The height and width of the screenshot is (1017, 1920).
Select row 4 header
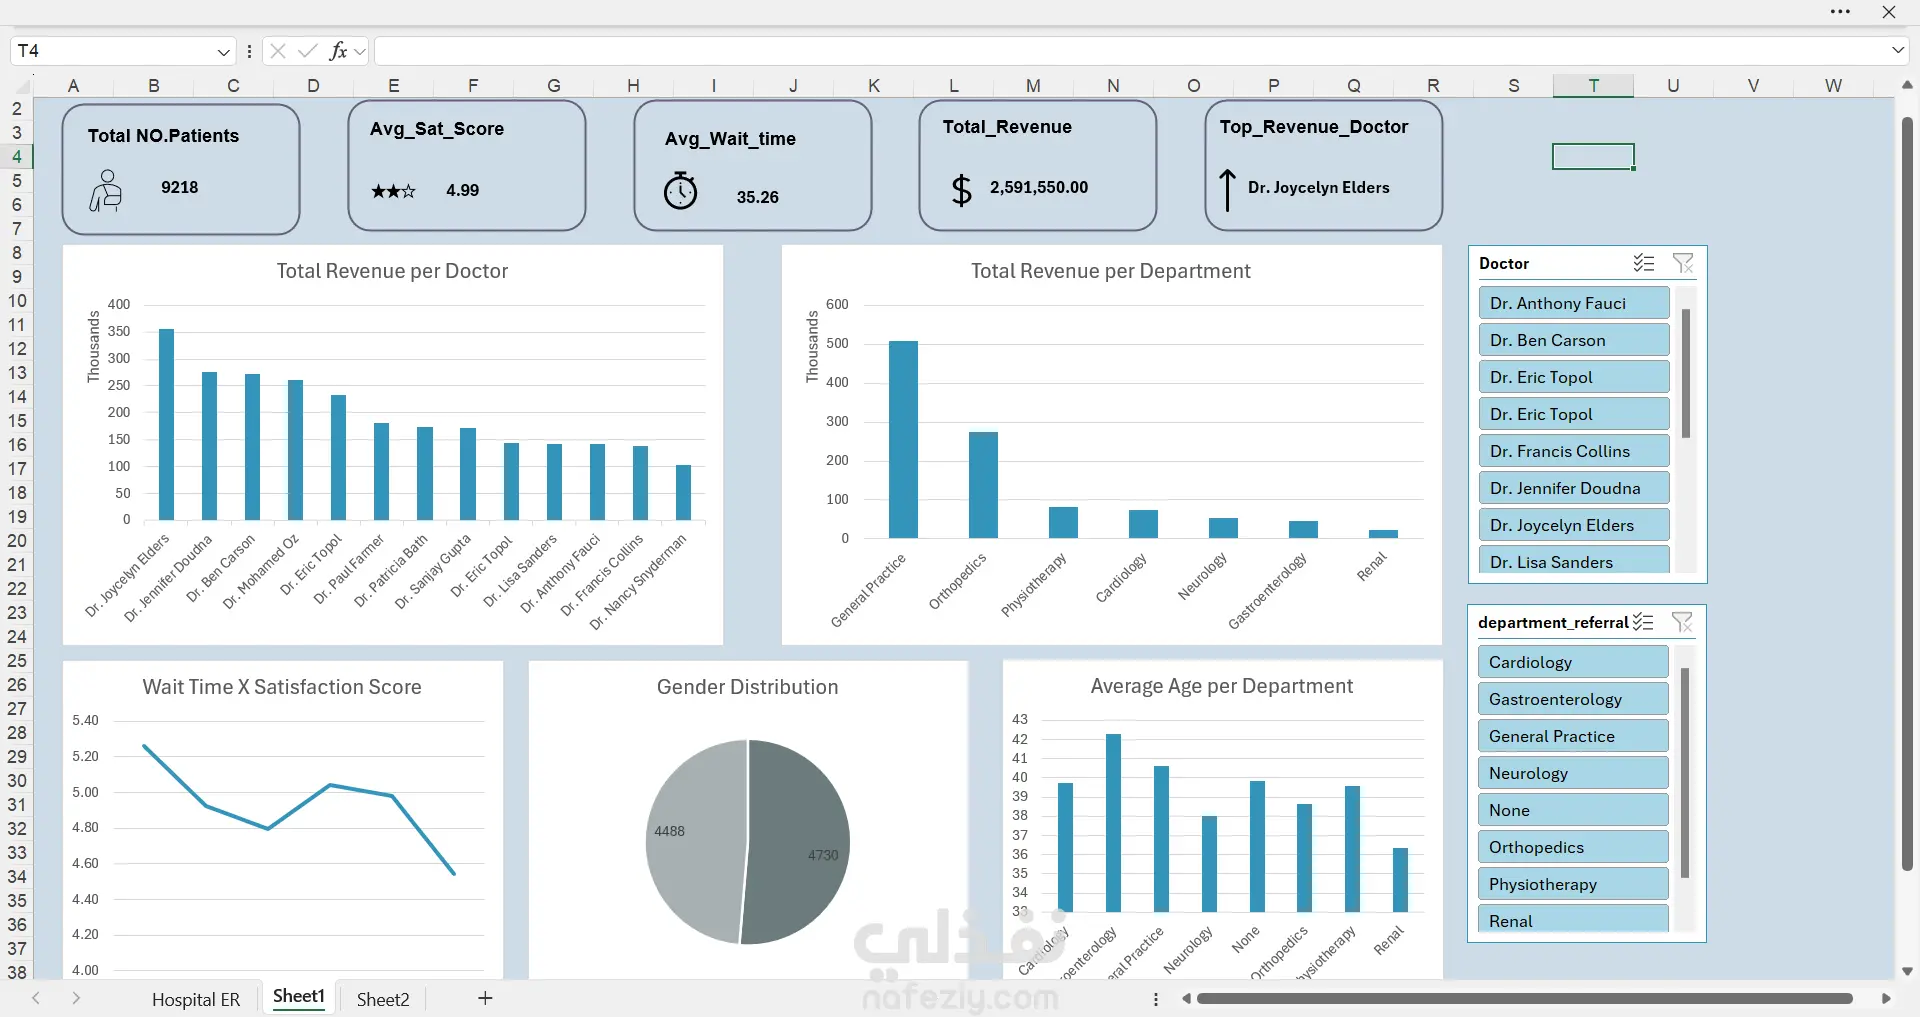[17, 156]
